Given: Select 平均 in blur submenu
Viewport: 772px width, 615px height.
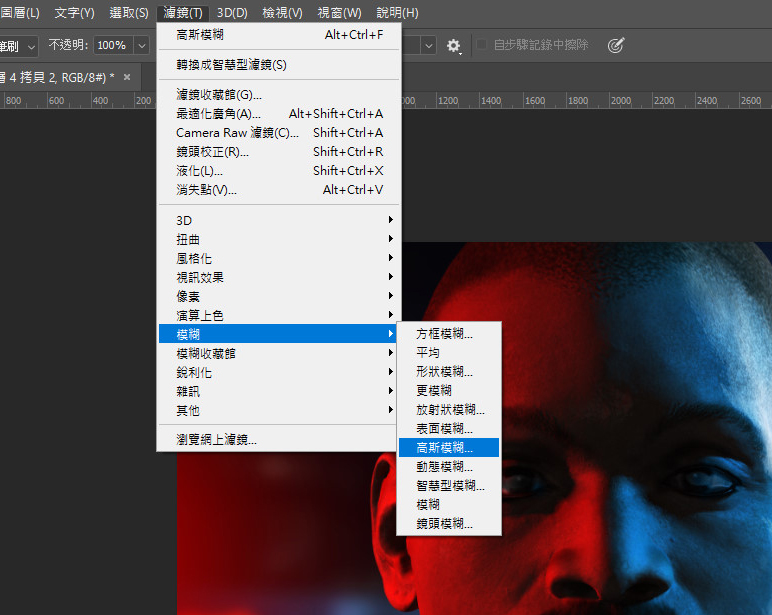Looking at the screenshot, I should point(449,353).
